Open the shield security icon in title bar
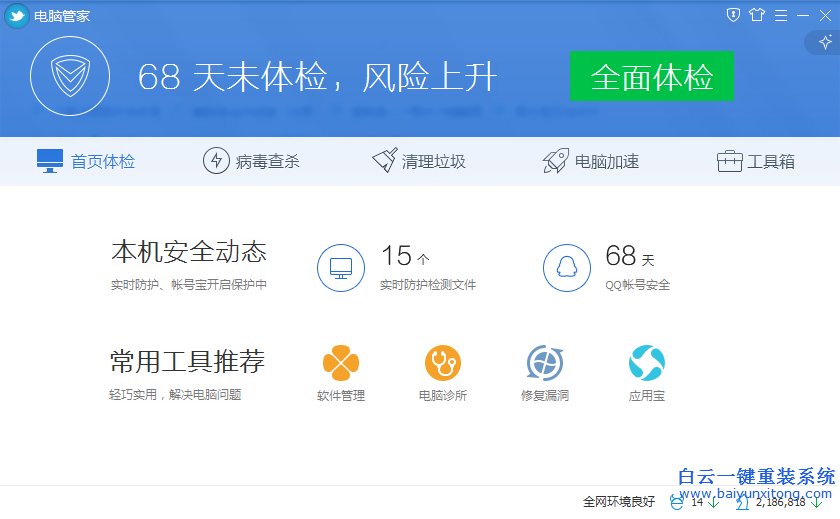The width and height of the screenshot is (840, 519). point(733,15)
